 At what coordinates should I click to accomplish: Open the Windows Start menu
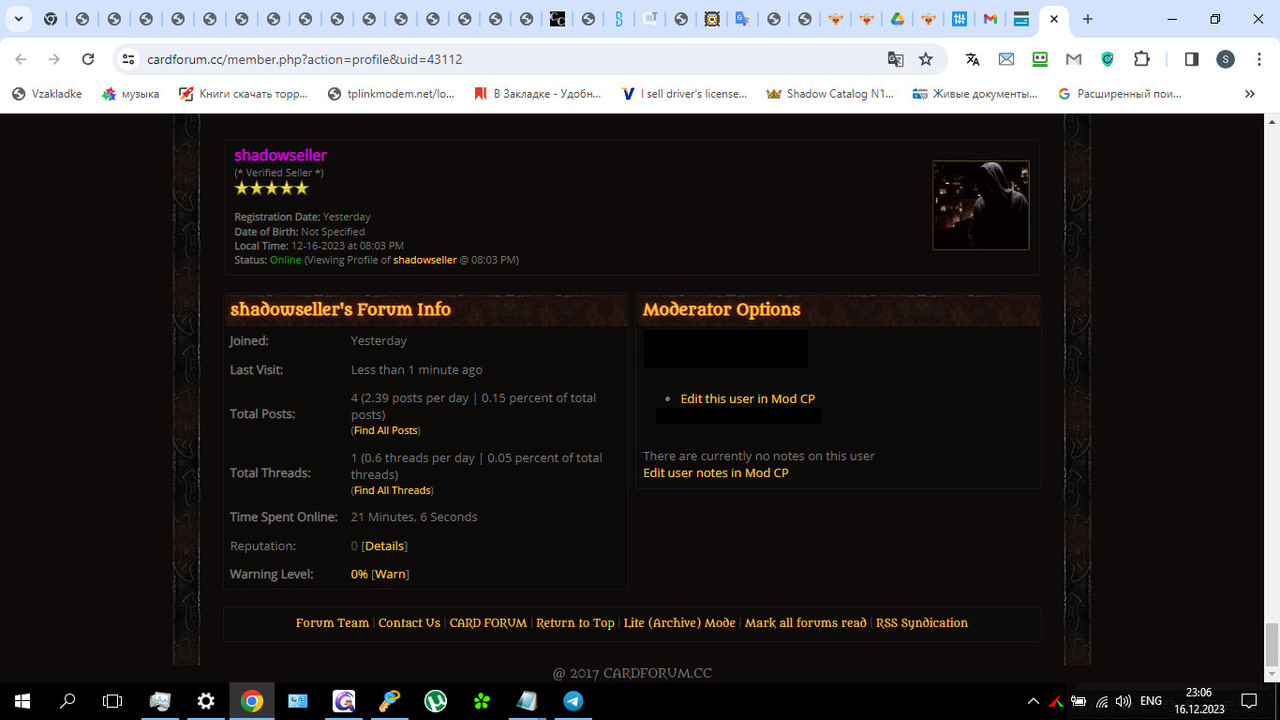22,701
